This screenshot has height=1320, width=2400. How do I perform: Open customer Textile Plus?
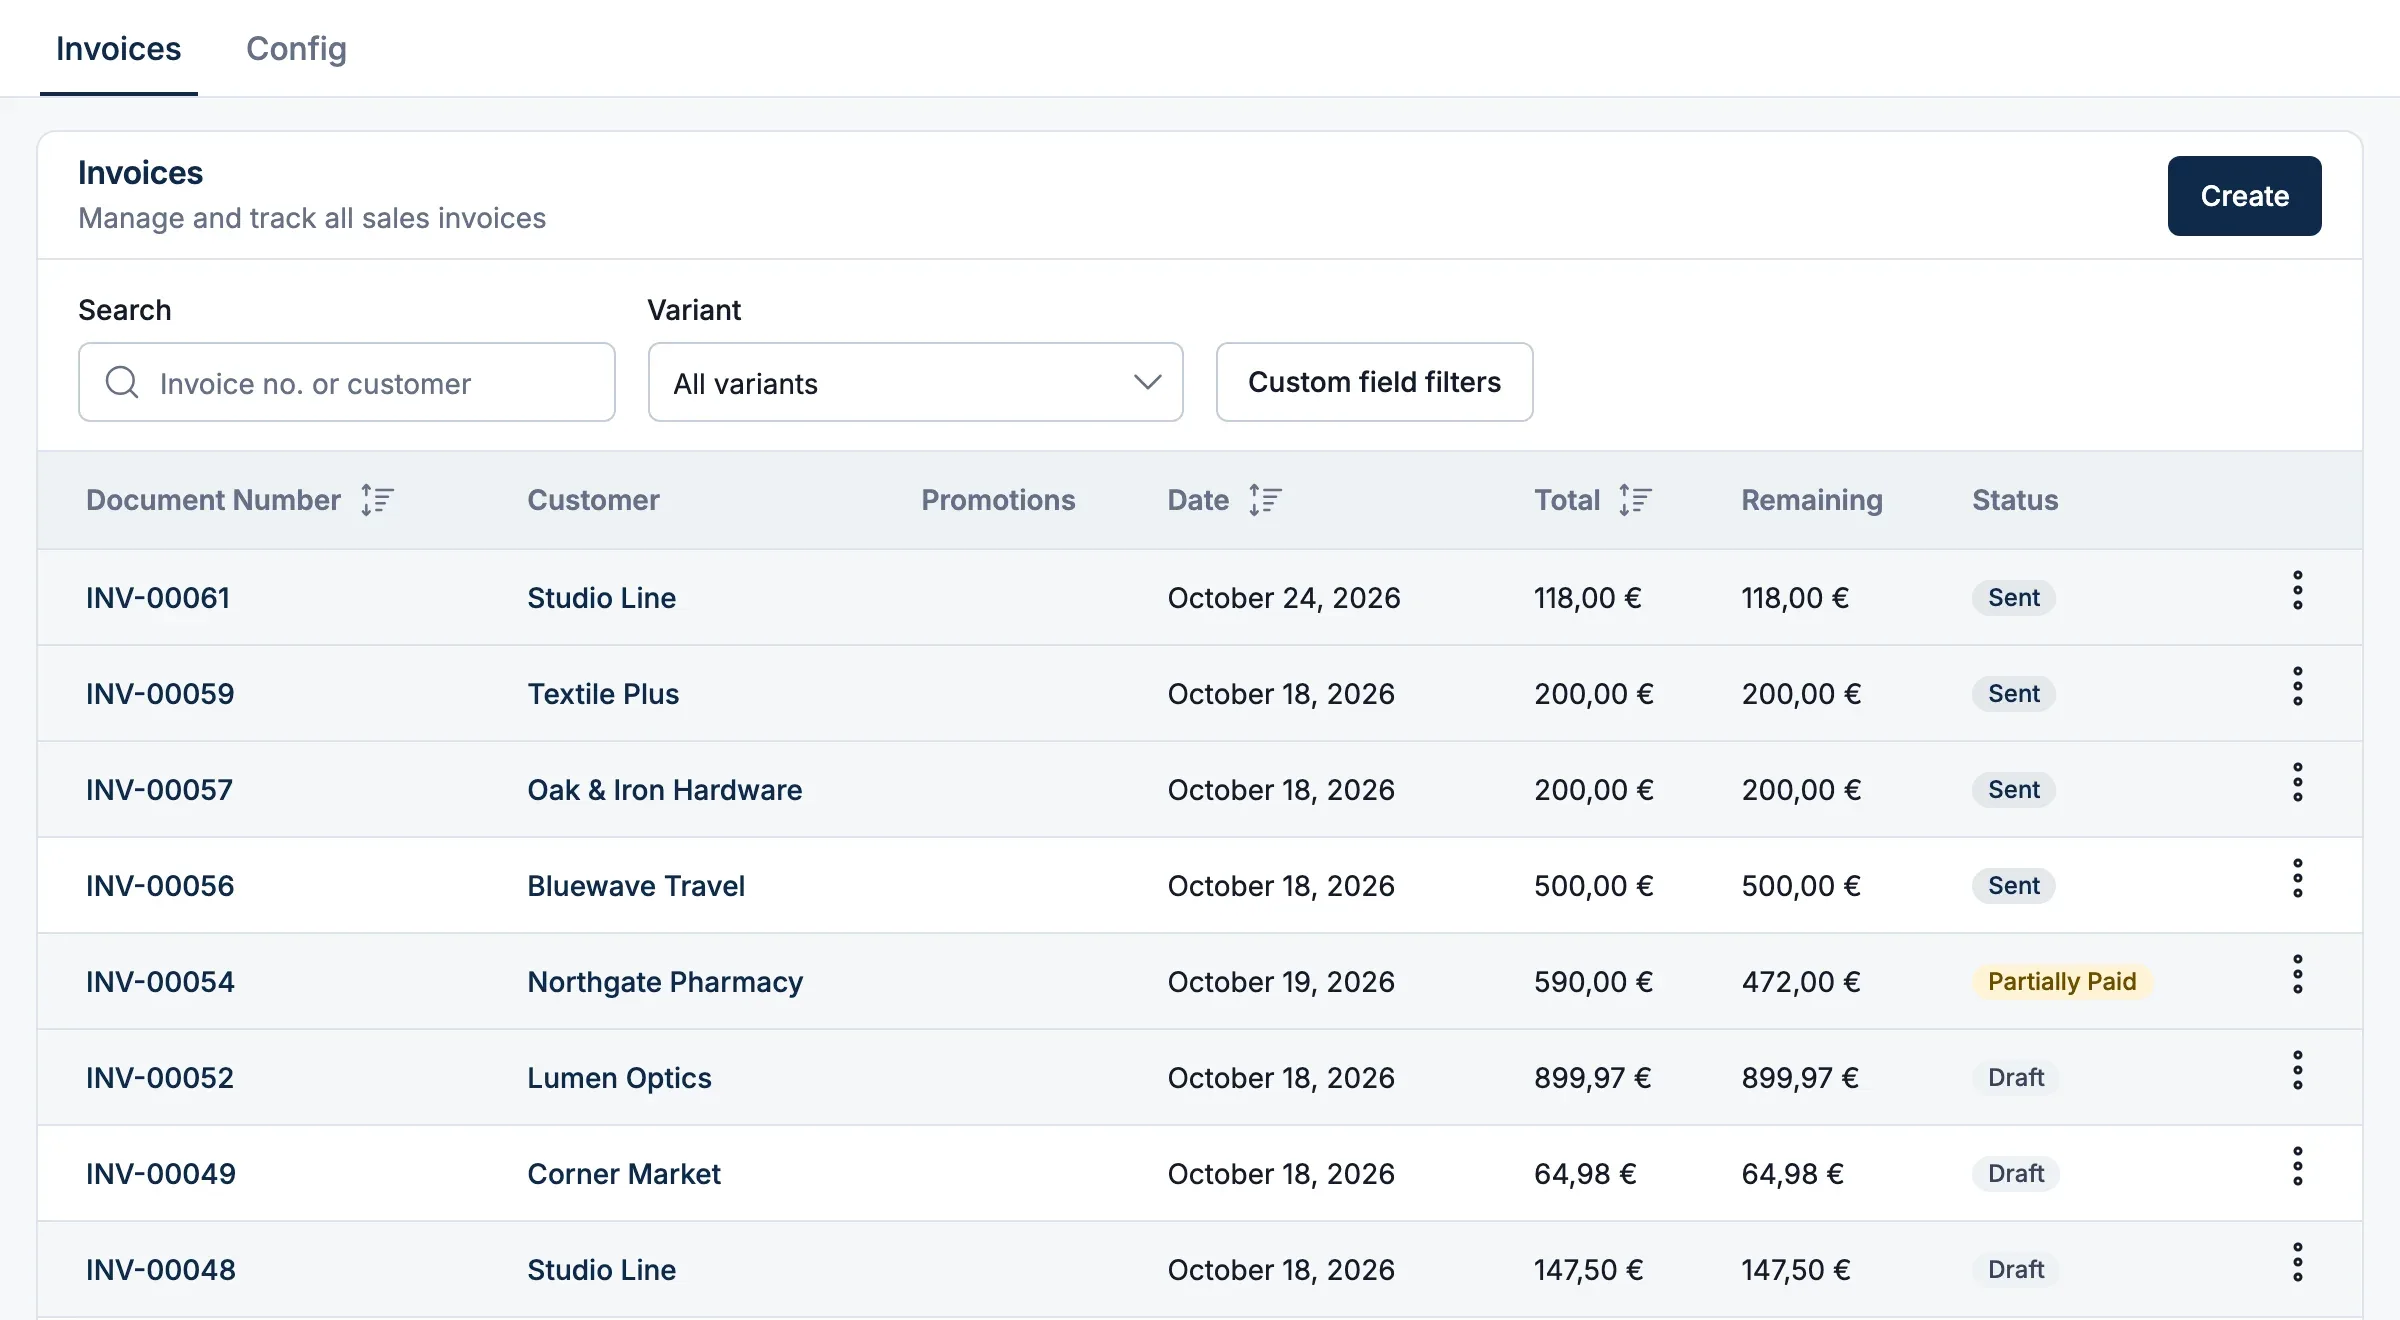(603, 694)
